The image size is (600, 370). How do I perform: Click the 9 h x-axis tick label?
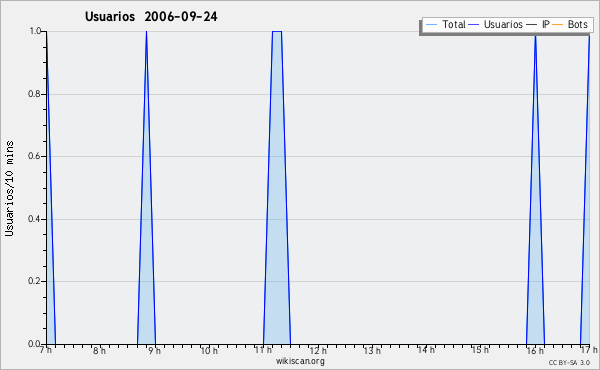154,350
